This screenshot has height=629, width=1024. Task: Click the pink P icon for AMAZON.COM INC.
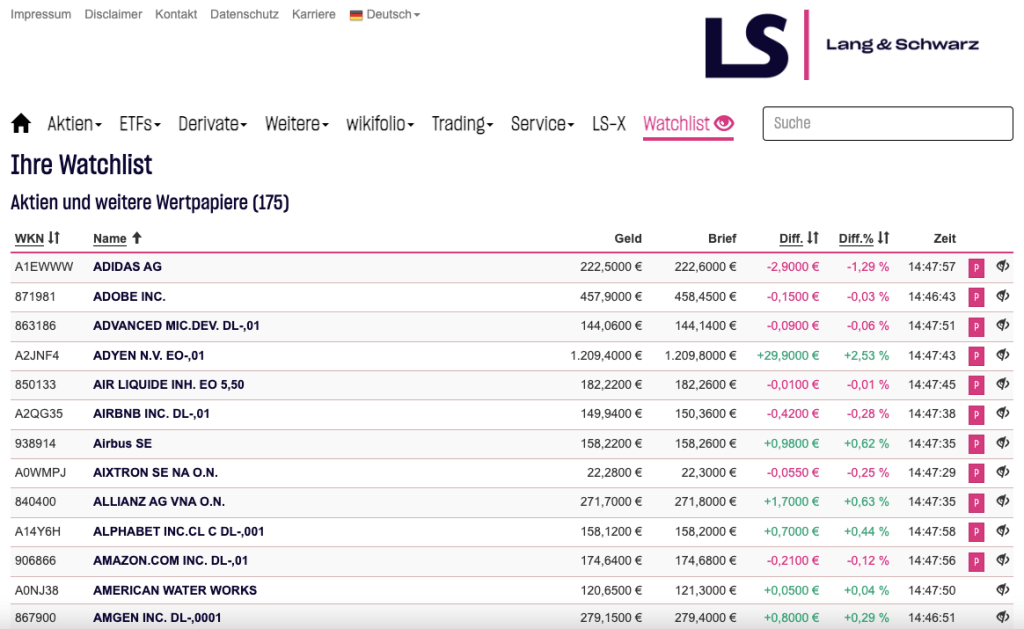976,561
